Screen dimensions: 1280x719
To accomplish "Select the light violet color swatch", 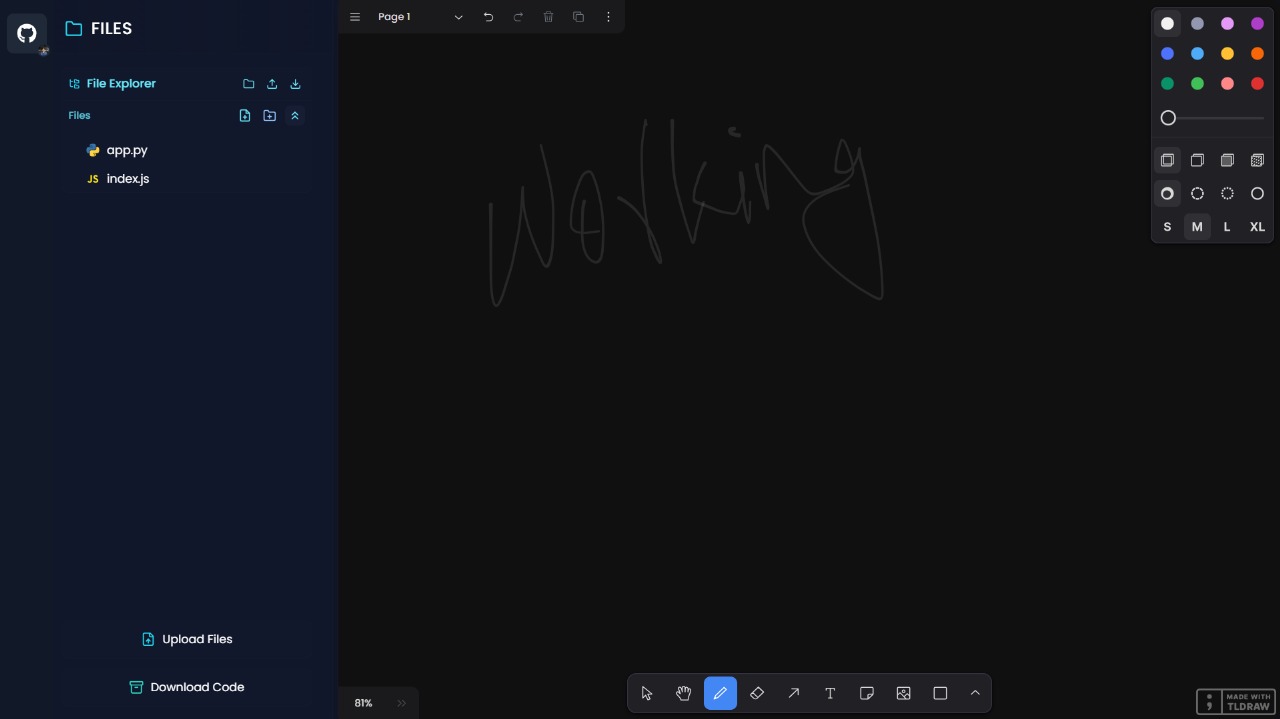I will pyautogui.click(x=1227, y=24).
